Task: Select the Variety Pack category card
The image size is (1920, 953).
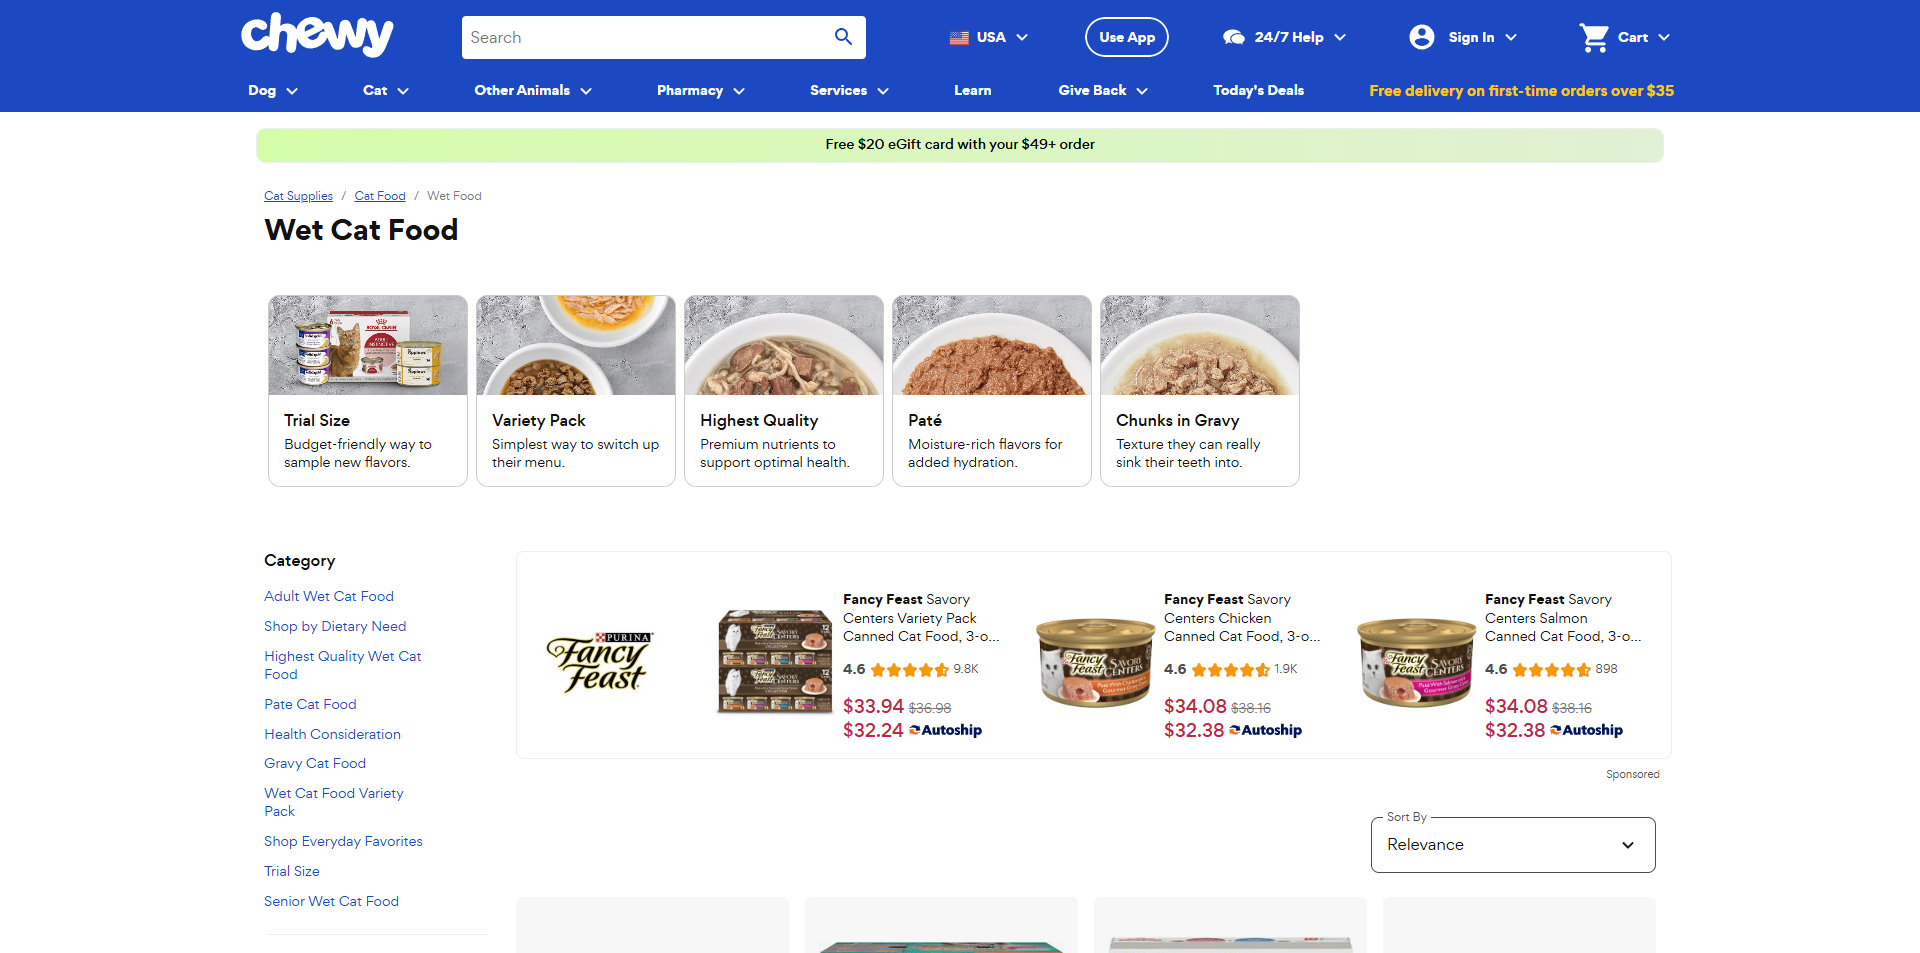Action: click(576, 391)
